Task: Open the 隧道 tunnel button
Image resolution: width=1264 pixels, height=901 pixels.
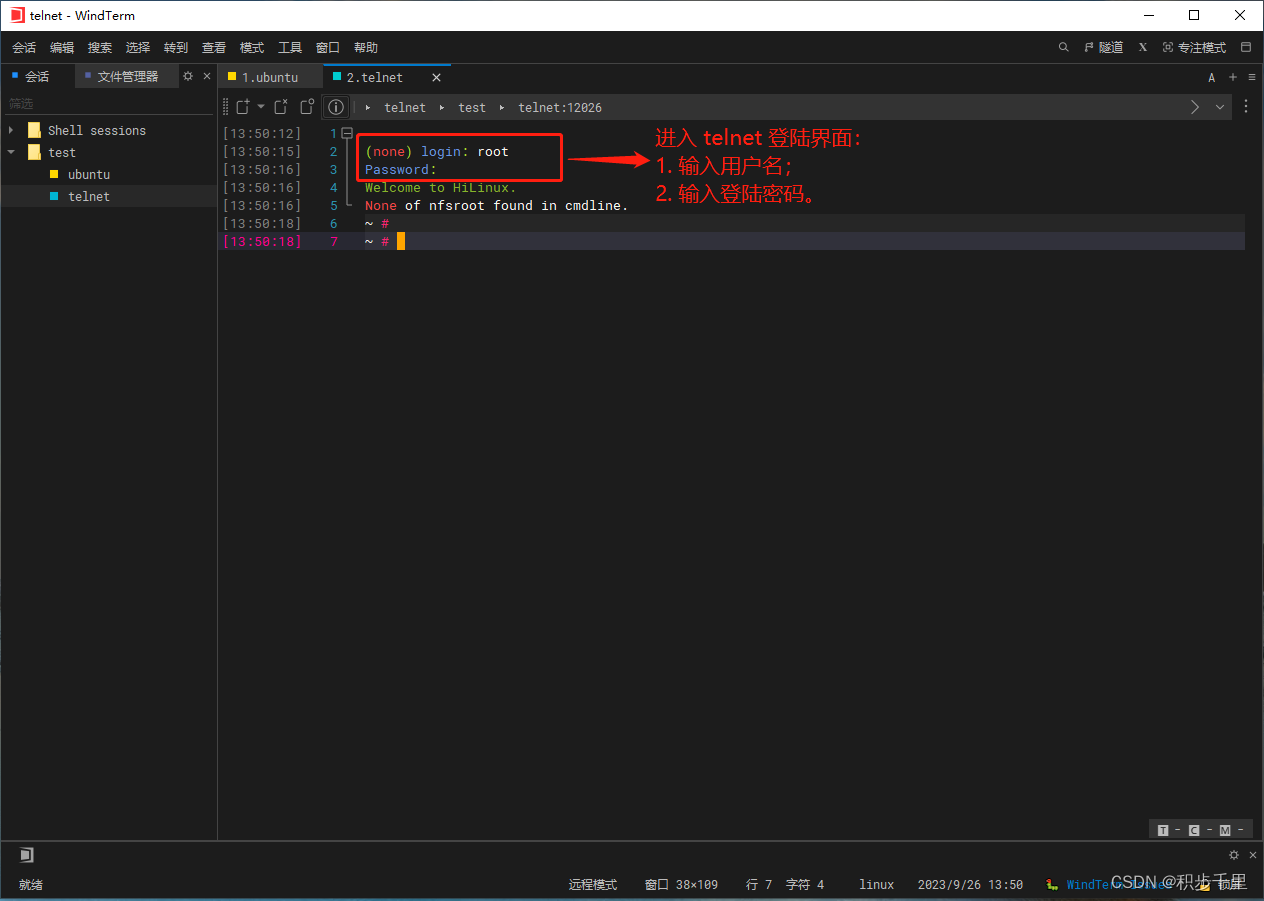Action: point(1103,47)
